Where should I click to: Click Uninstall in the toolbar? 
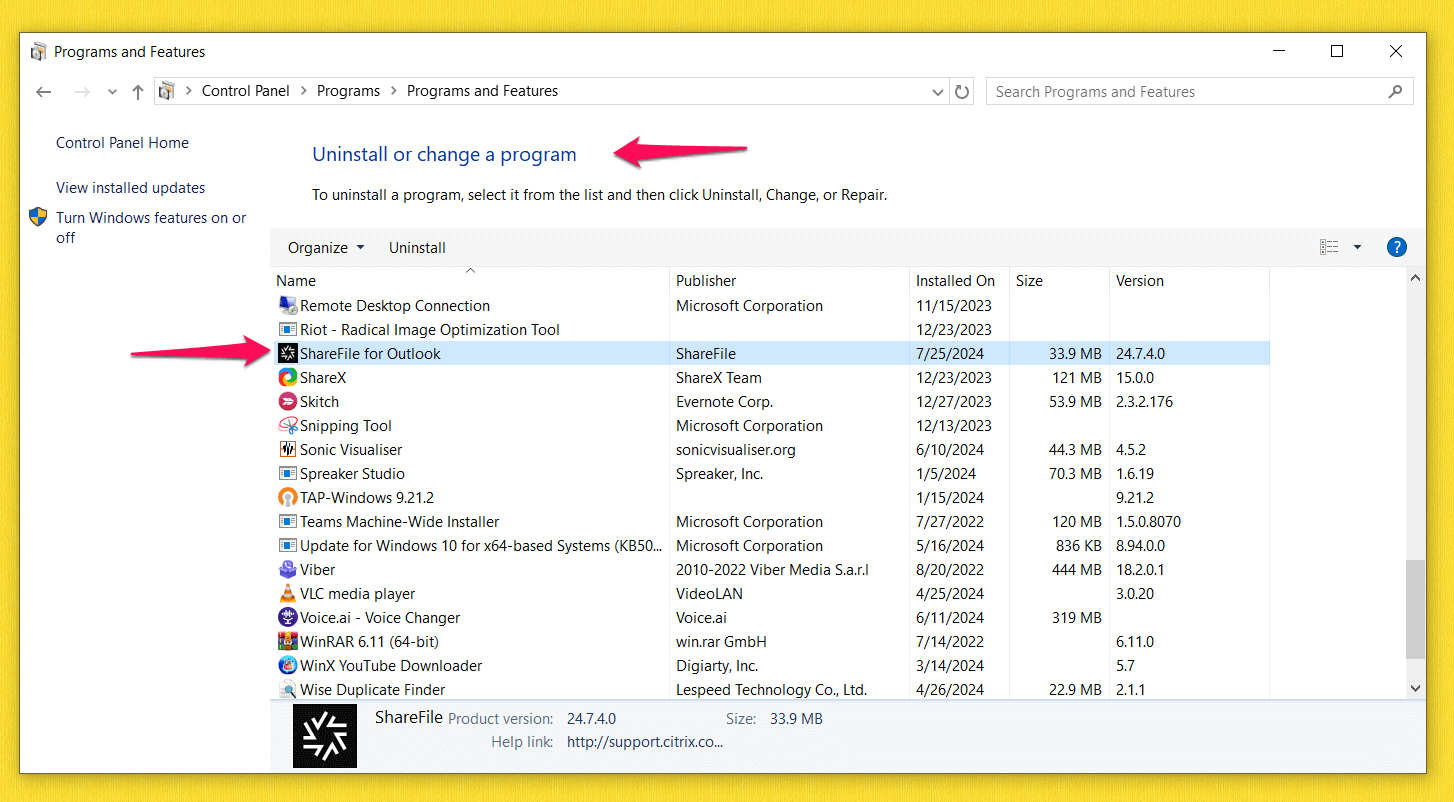417,247
